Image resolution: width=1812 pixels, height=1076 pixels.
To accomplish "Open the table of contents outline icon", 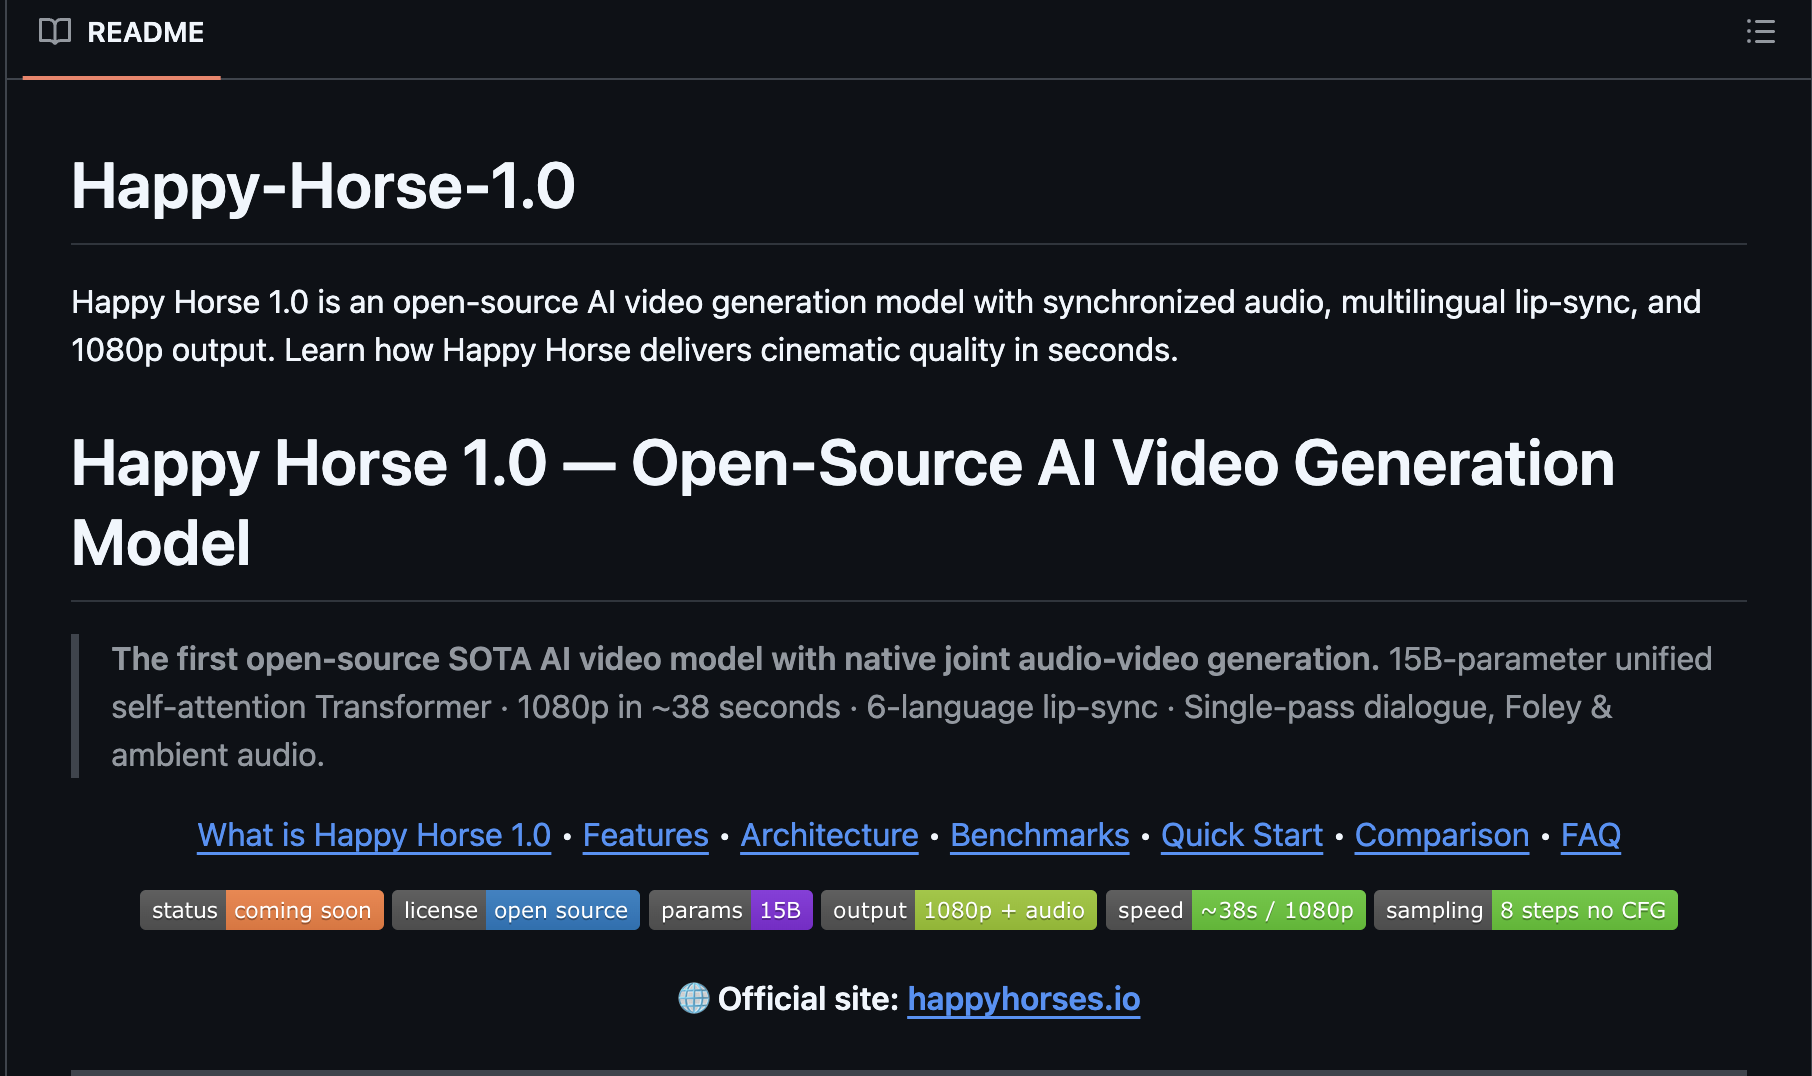I will [1761, 31].
